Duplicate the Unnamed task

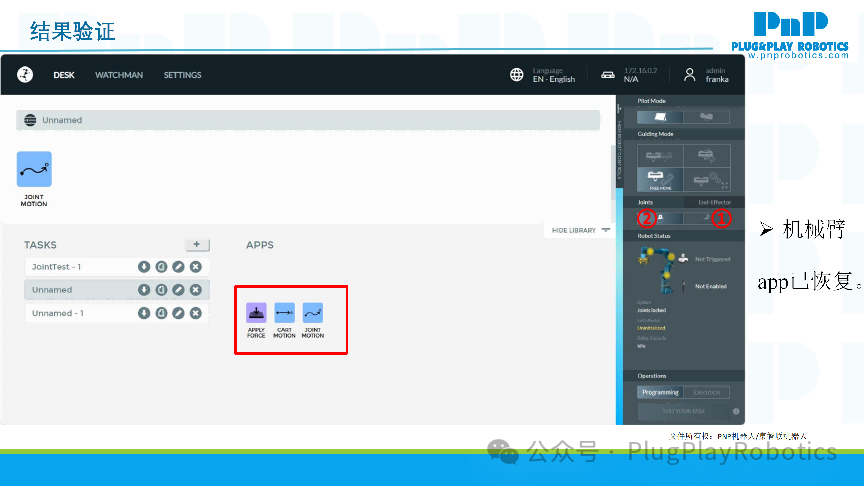161,290
